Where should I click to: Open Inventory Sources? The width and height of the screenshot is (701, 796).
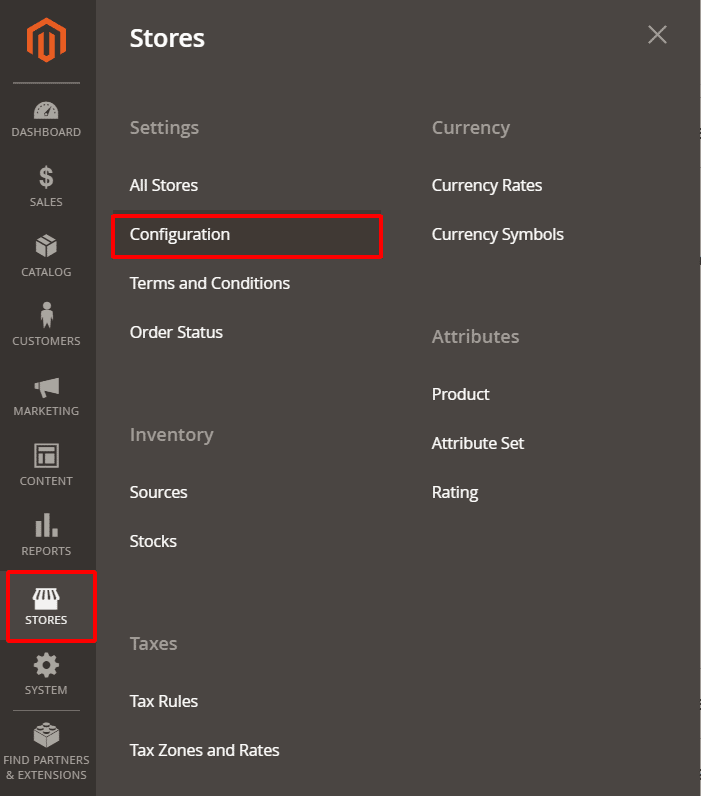(159, 493)
